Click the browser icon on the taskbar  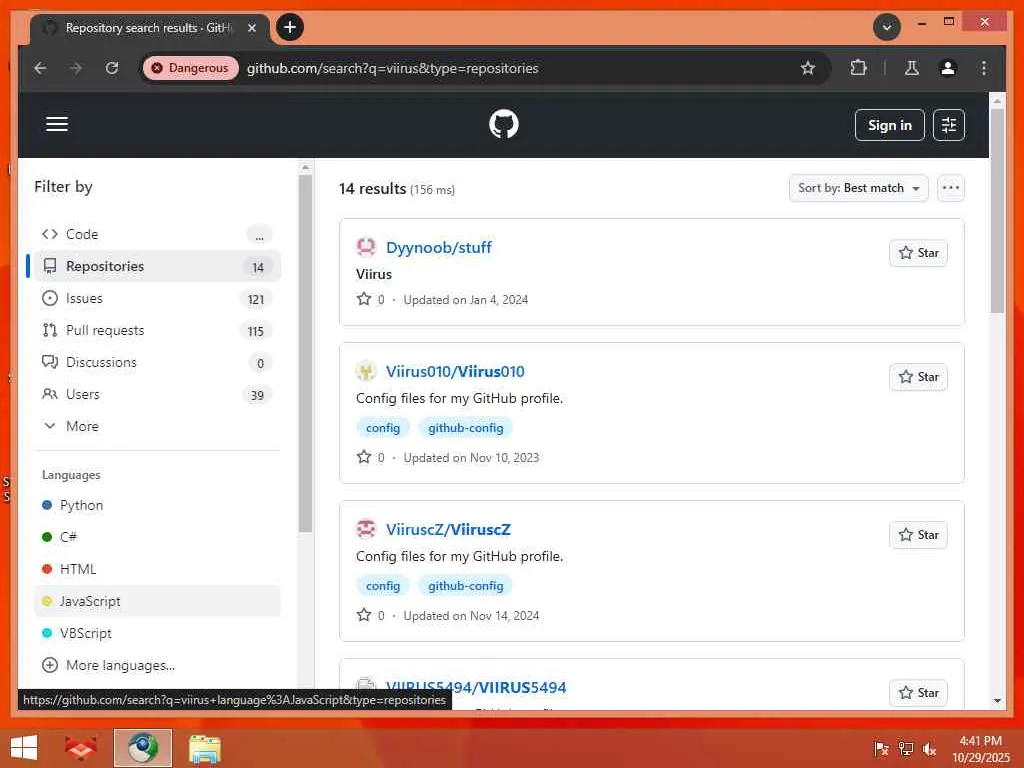click(x=142, y=748)
